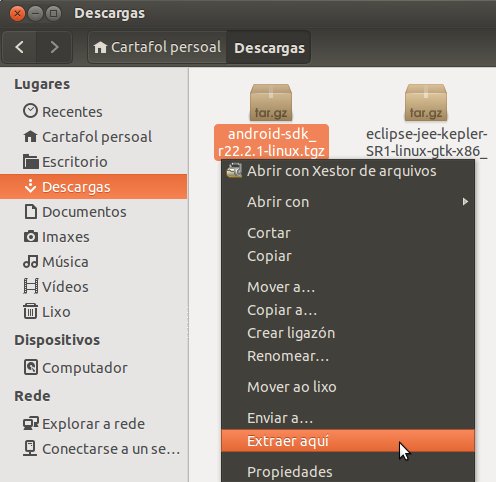
Task: Open Lixo label in sidebar
Action: coord(56,312)
